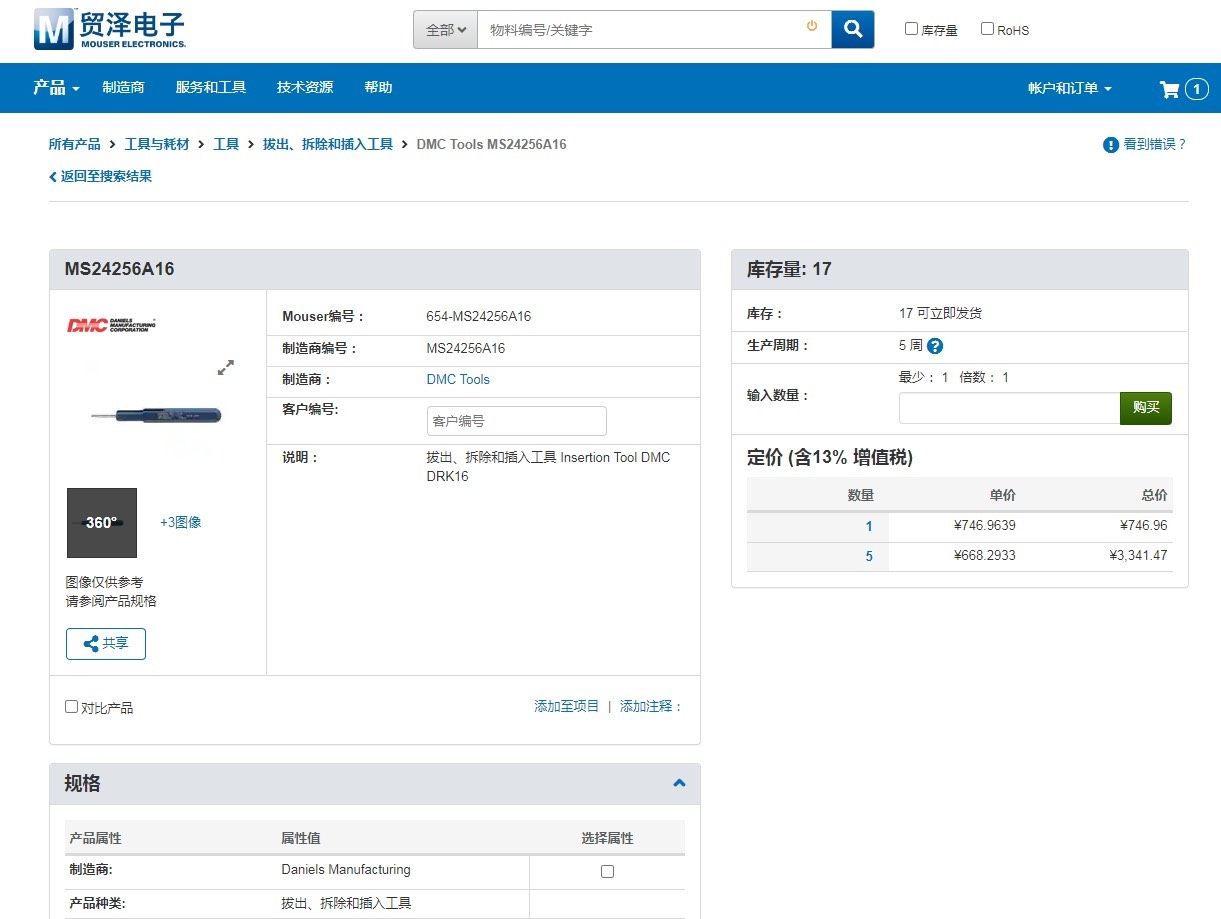Open the 帐户和订单 dropdown
This screenshot has height=919, width=1221.
(1070, 88)
